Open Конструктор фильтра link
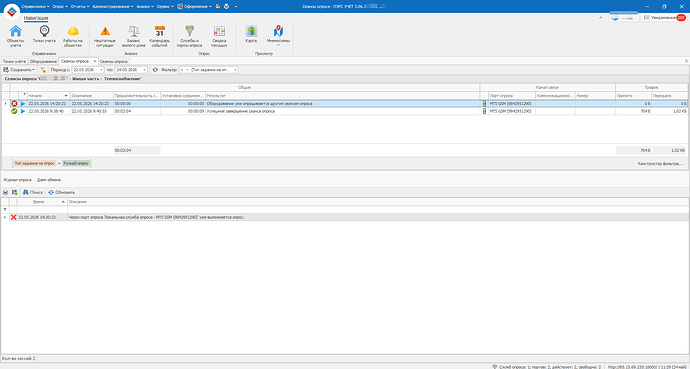The height and width of the screenshot is (369, 690). [x=660, y=164]
